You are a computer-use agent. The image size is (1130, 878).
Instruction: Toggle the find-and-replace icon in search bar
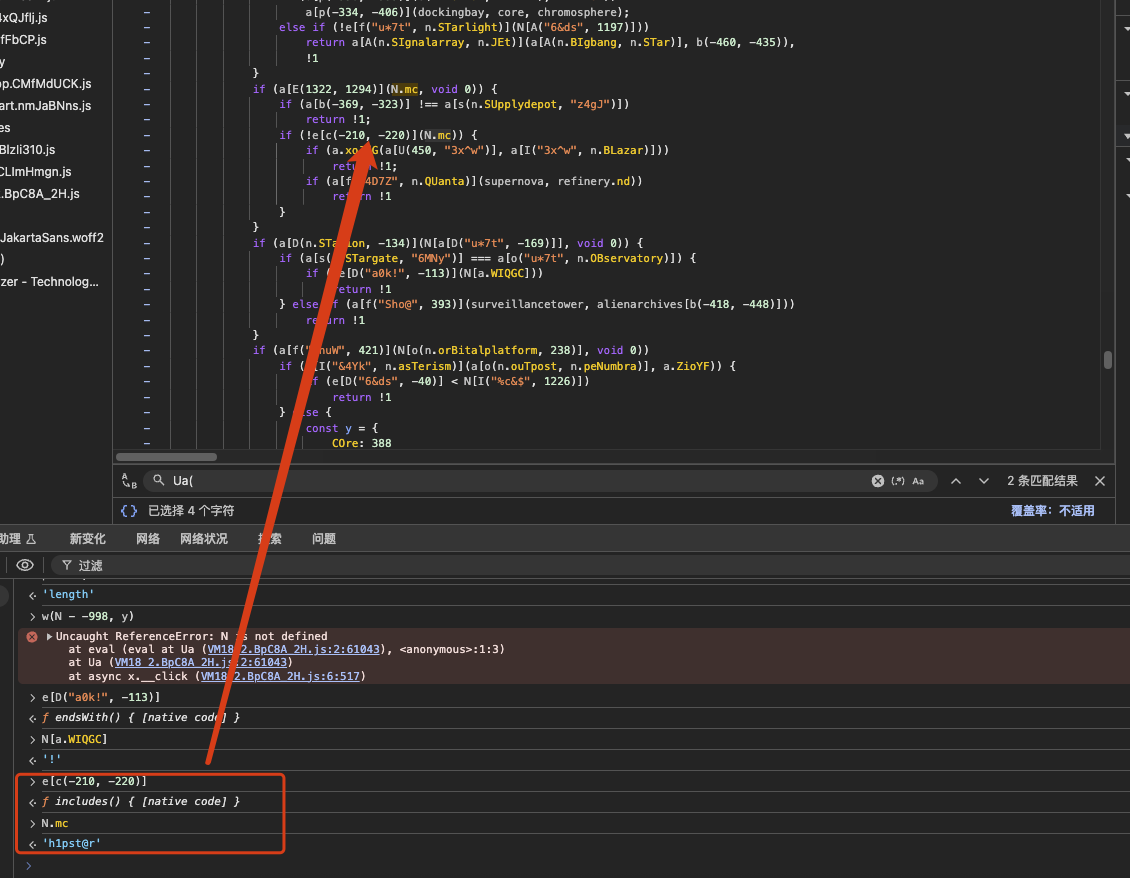point(129,481)
